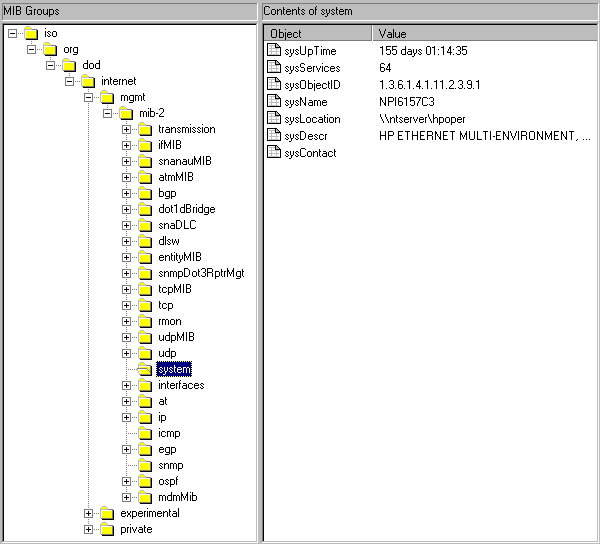This screenshot has height=545, width=600.
Task: Click the org folder icon
Action: tap(50, 50)
